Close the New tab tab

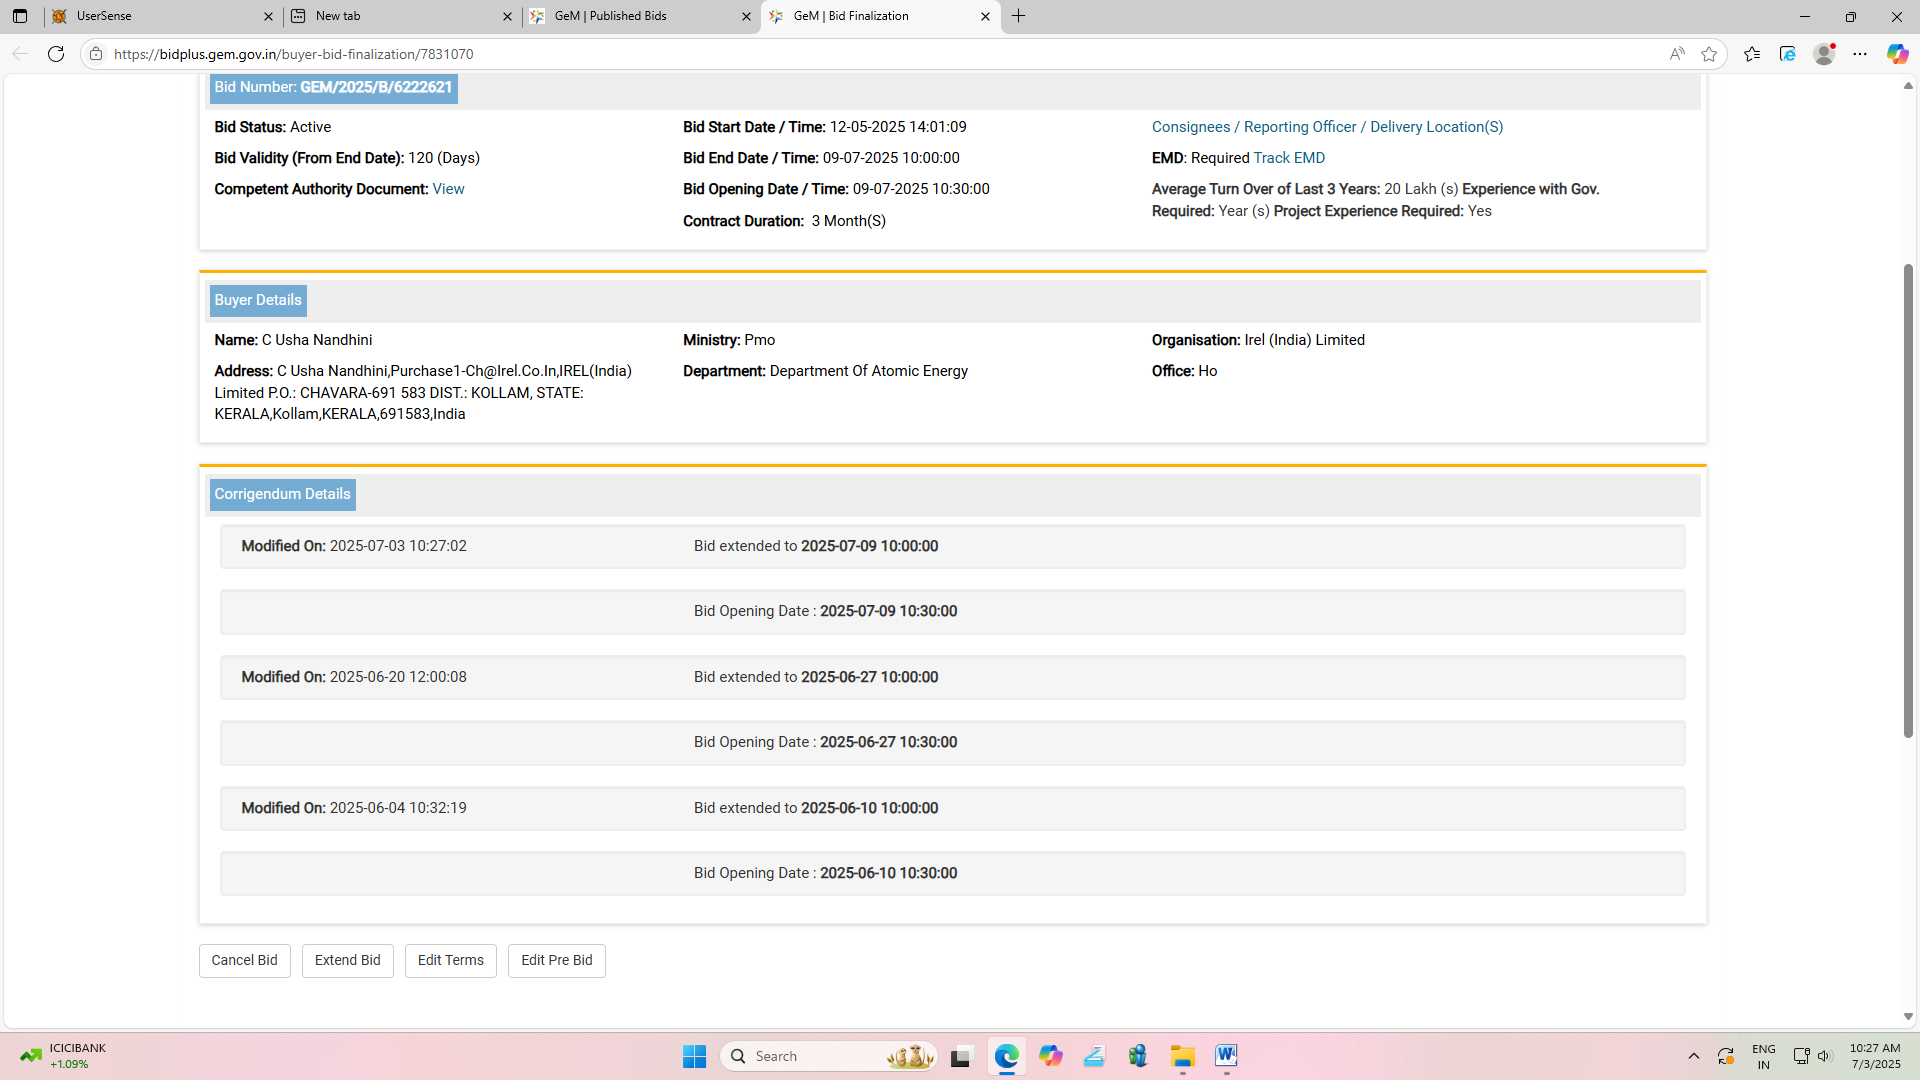click(x=507, y=16)
